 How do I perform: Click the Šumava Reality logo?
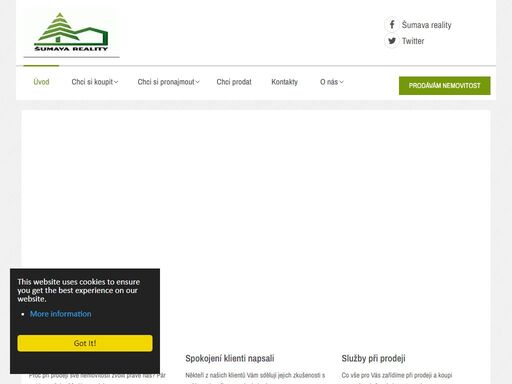(x=71, y=32)
